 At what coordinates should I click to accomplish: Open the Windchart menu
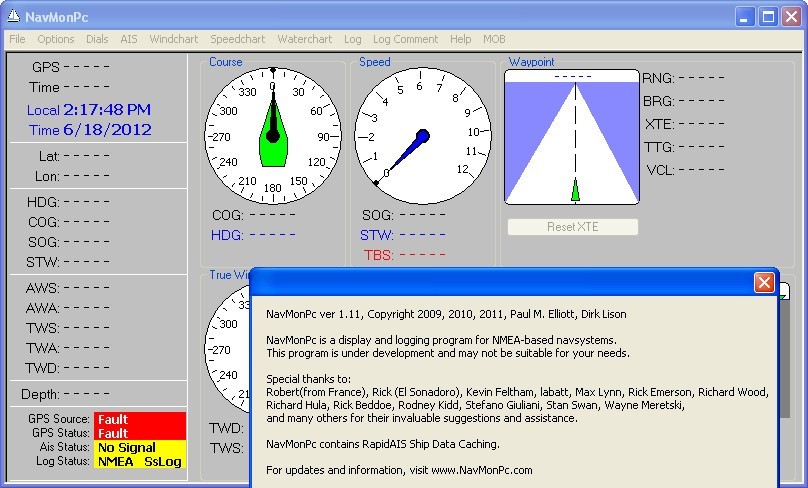(x=174, y=39)
